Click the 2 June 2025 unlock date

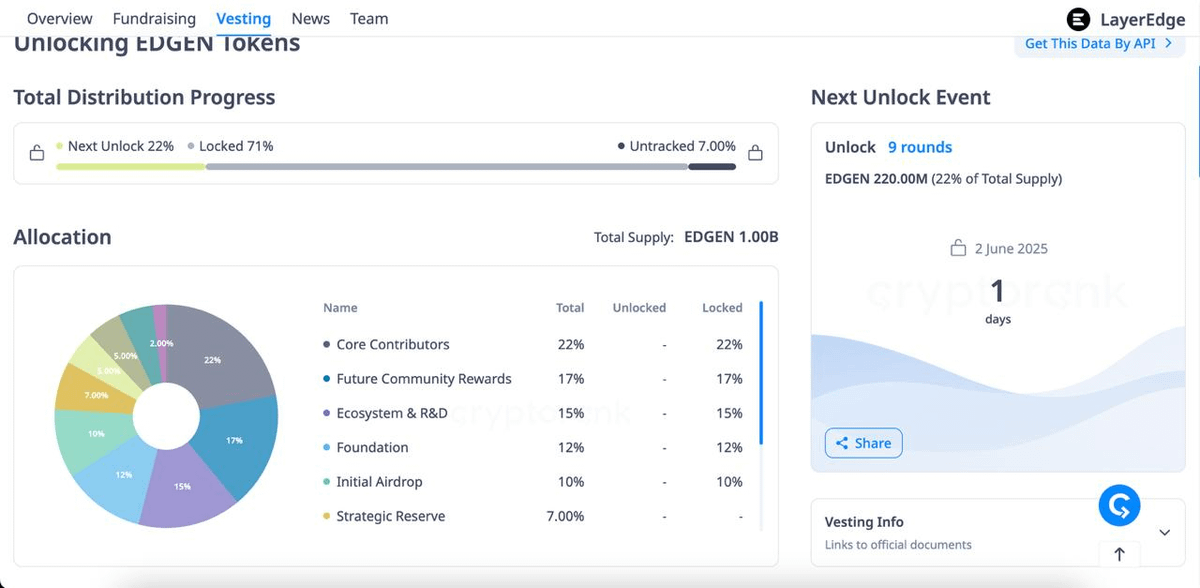pos(1011,248)
